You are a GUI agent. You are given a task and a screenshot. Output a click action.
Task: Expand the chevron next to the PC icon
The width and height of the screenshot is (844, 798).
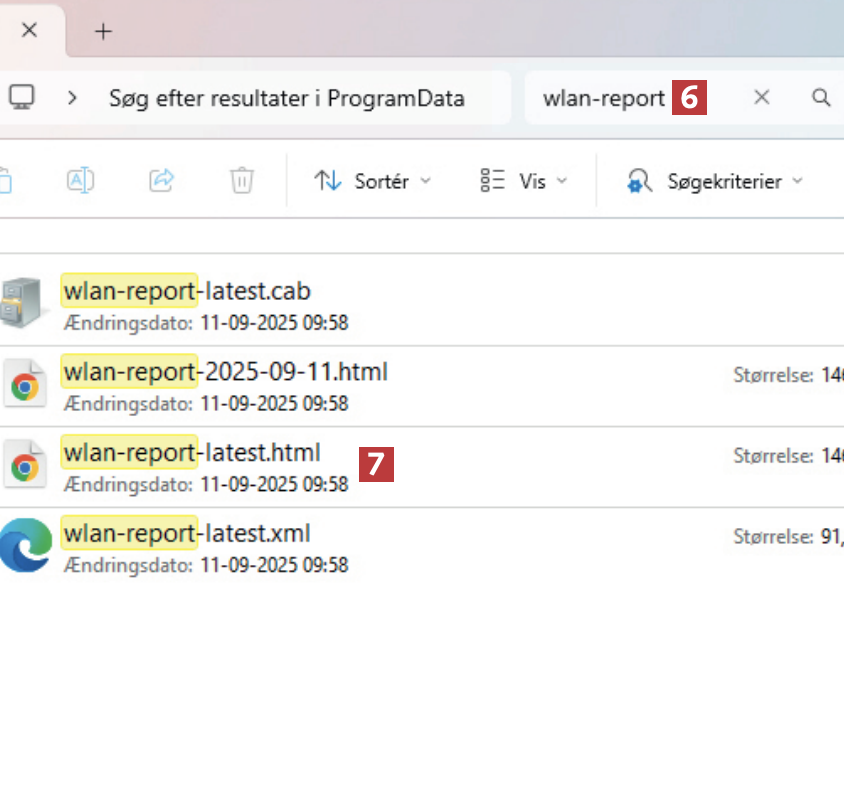[x=72, y=98]
